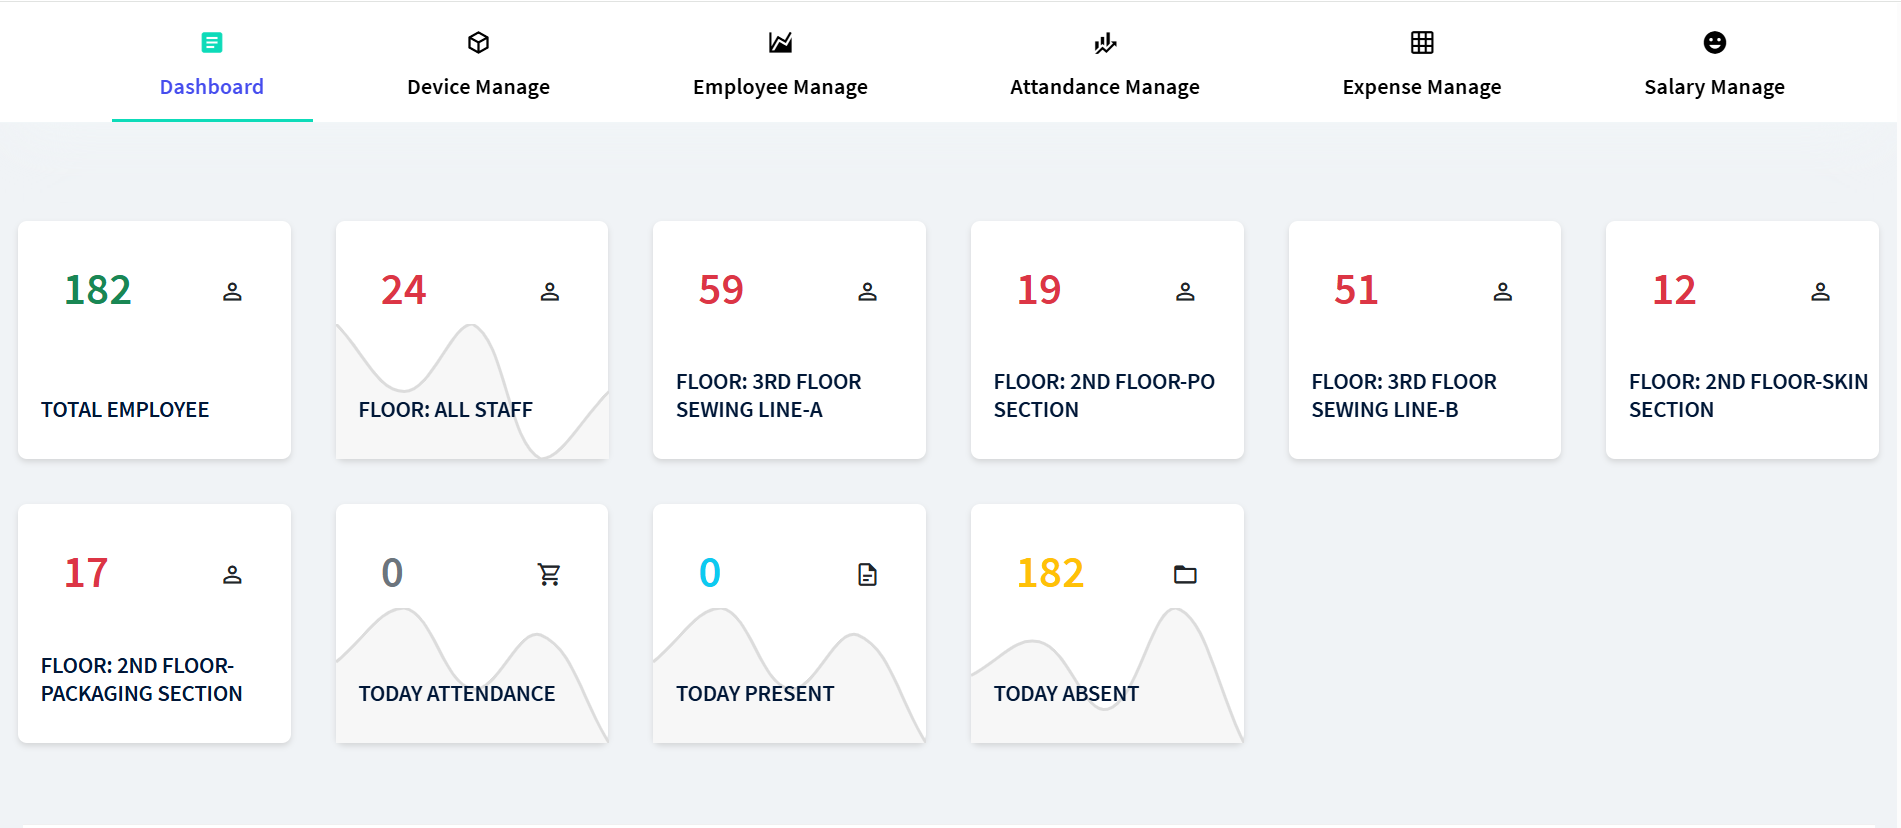Go to the Salary Manage tab

(1714, 87)
